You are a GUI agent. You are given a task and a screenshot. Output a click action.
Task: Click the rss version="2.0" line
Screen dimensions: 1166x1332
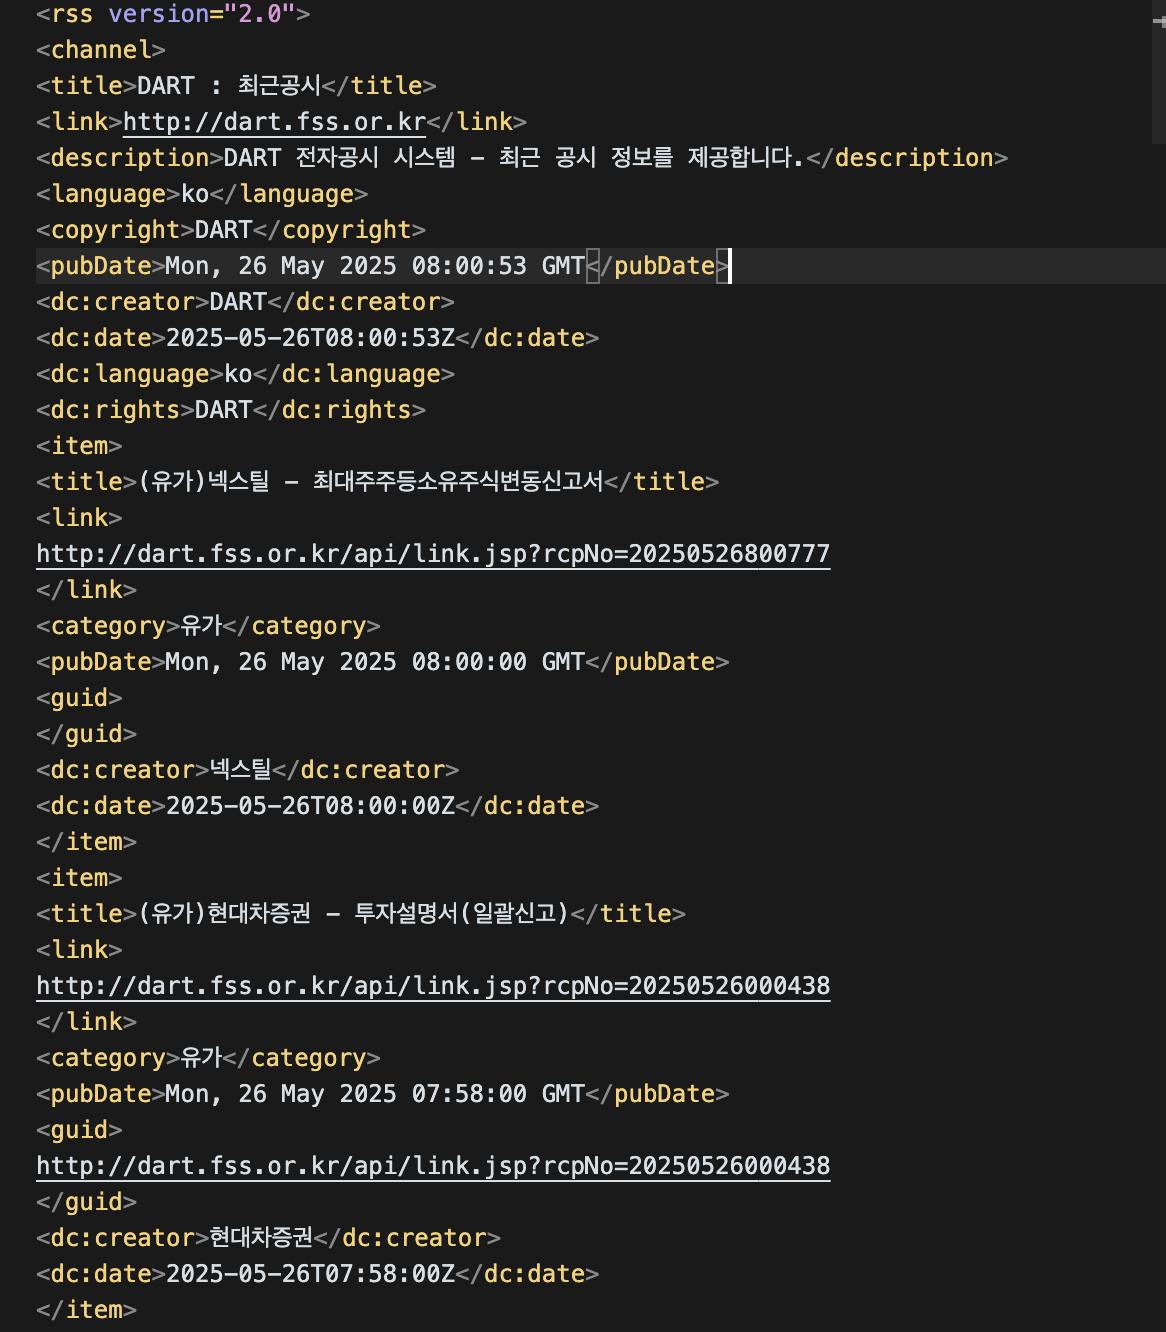point(173,14)
